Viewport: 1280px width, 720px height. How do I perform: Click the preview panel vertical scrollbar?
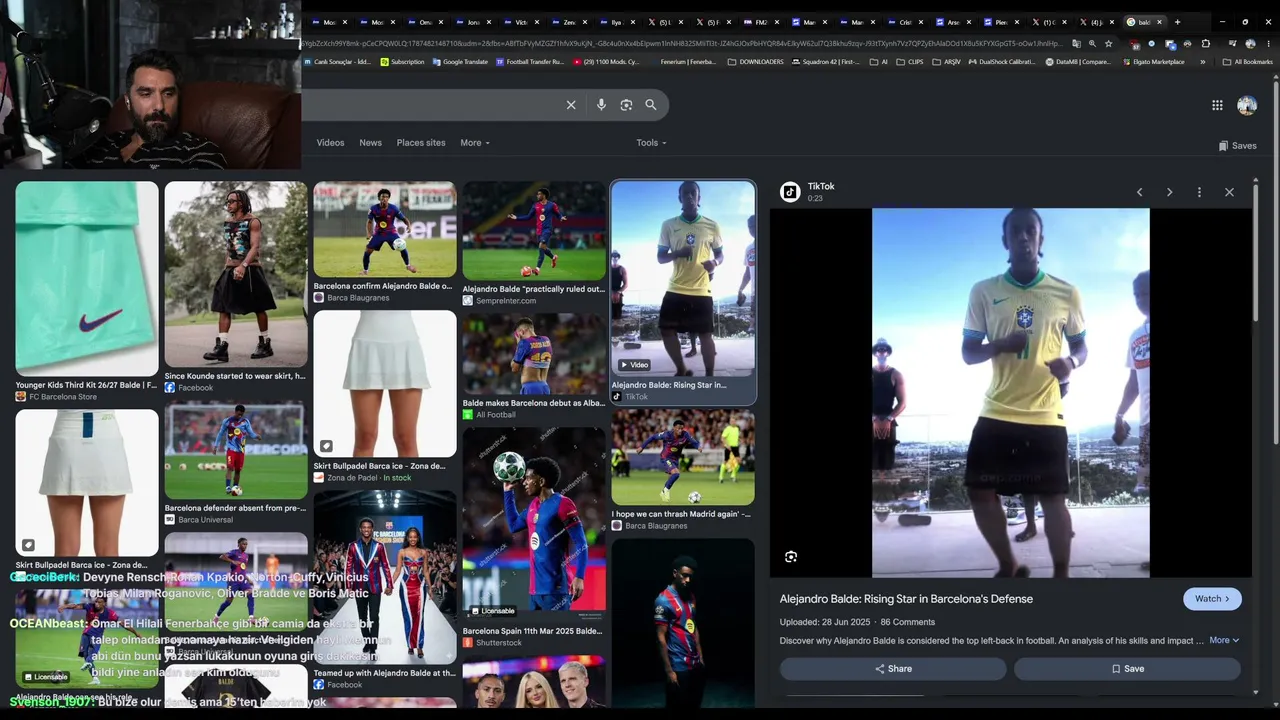click(x=1257, y=253)
